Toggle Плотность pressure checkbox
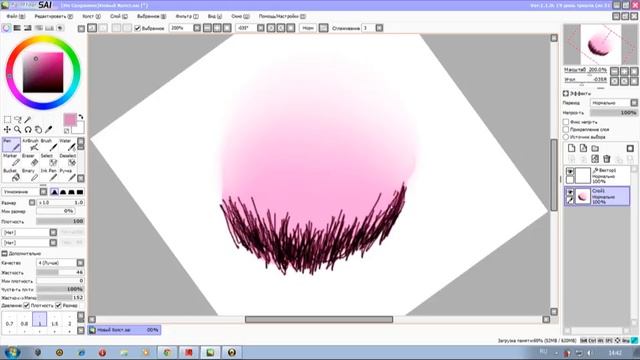Screen dimensions: 640x360 point(27,305)
